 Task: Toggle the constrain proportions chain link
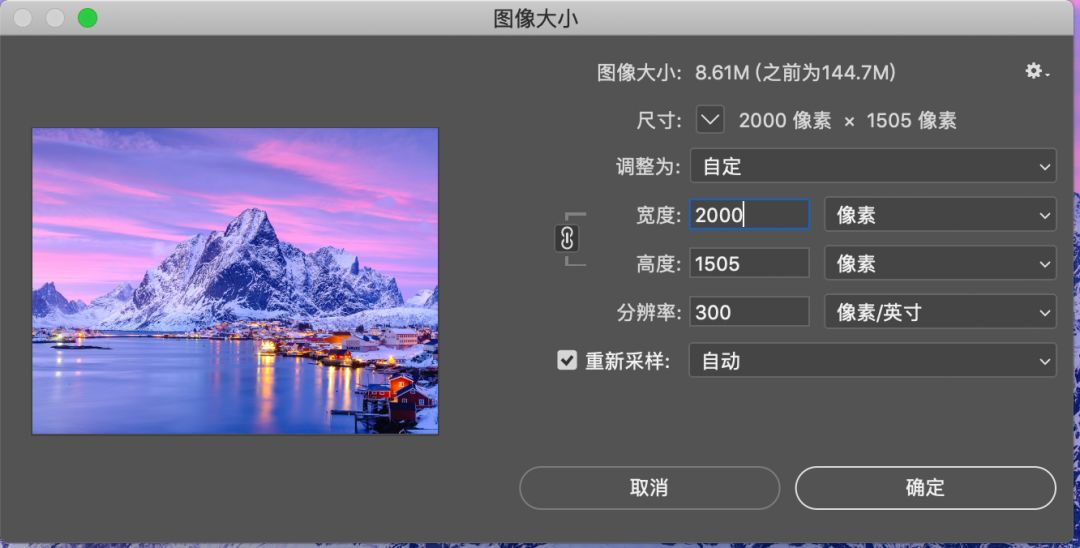pos(567,239)
